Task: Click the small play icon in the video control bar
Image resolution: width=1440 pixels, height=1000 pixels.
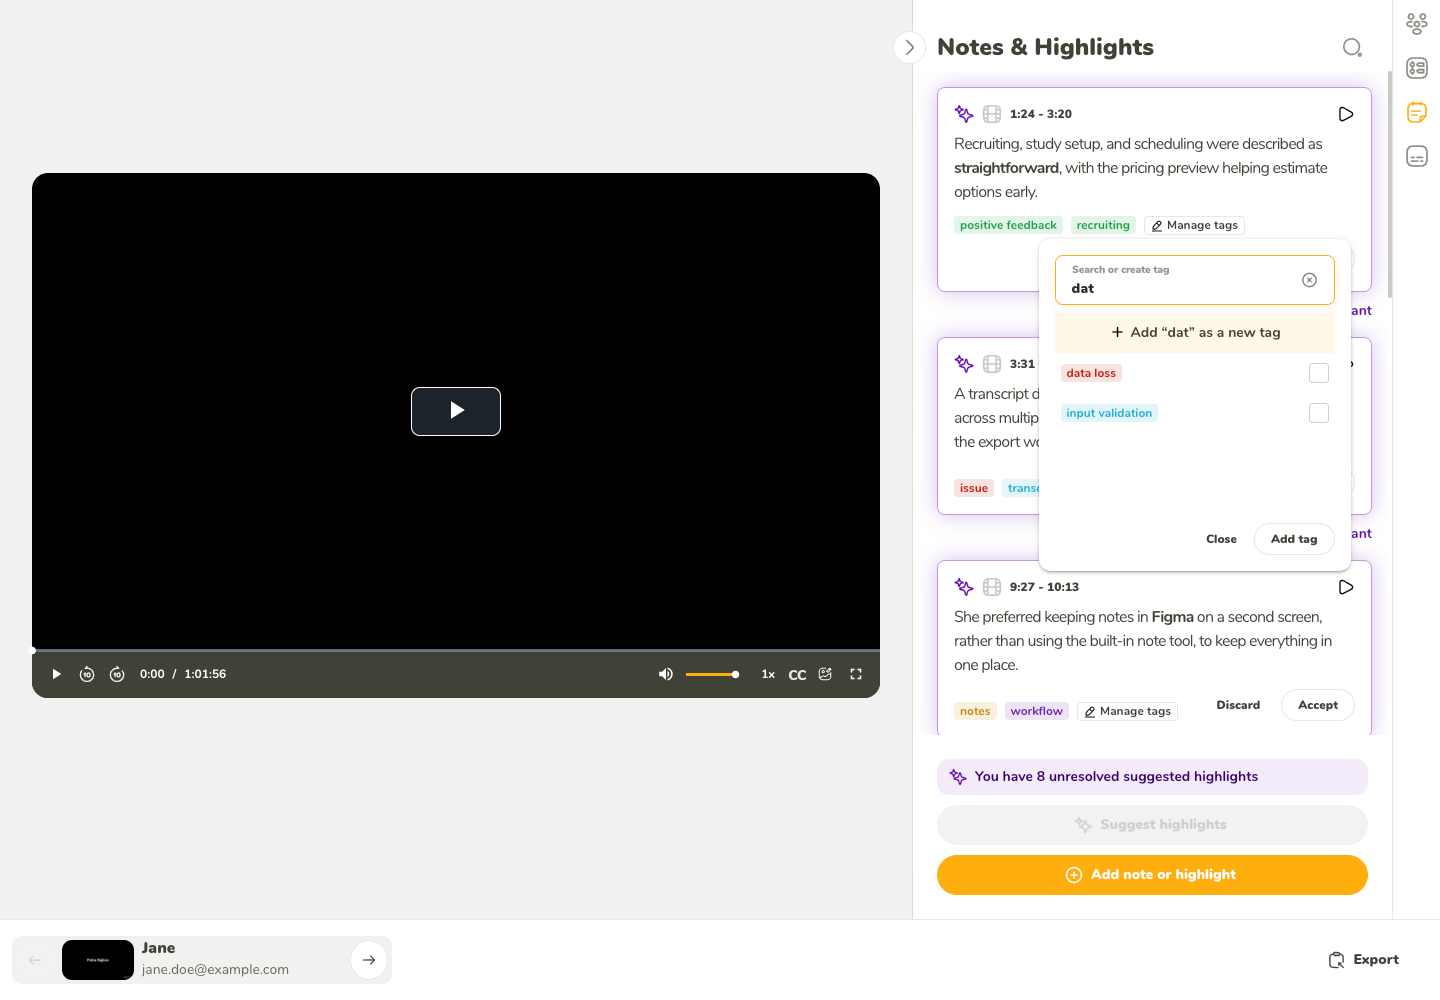Action: pos(56,674)
